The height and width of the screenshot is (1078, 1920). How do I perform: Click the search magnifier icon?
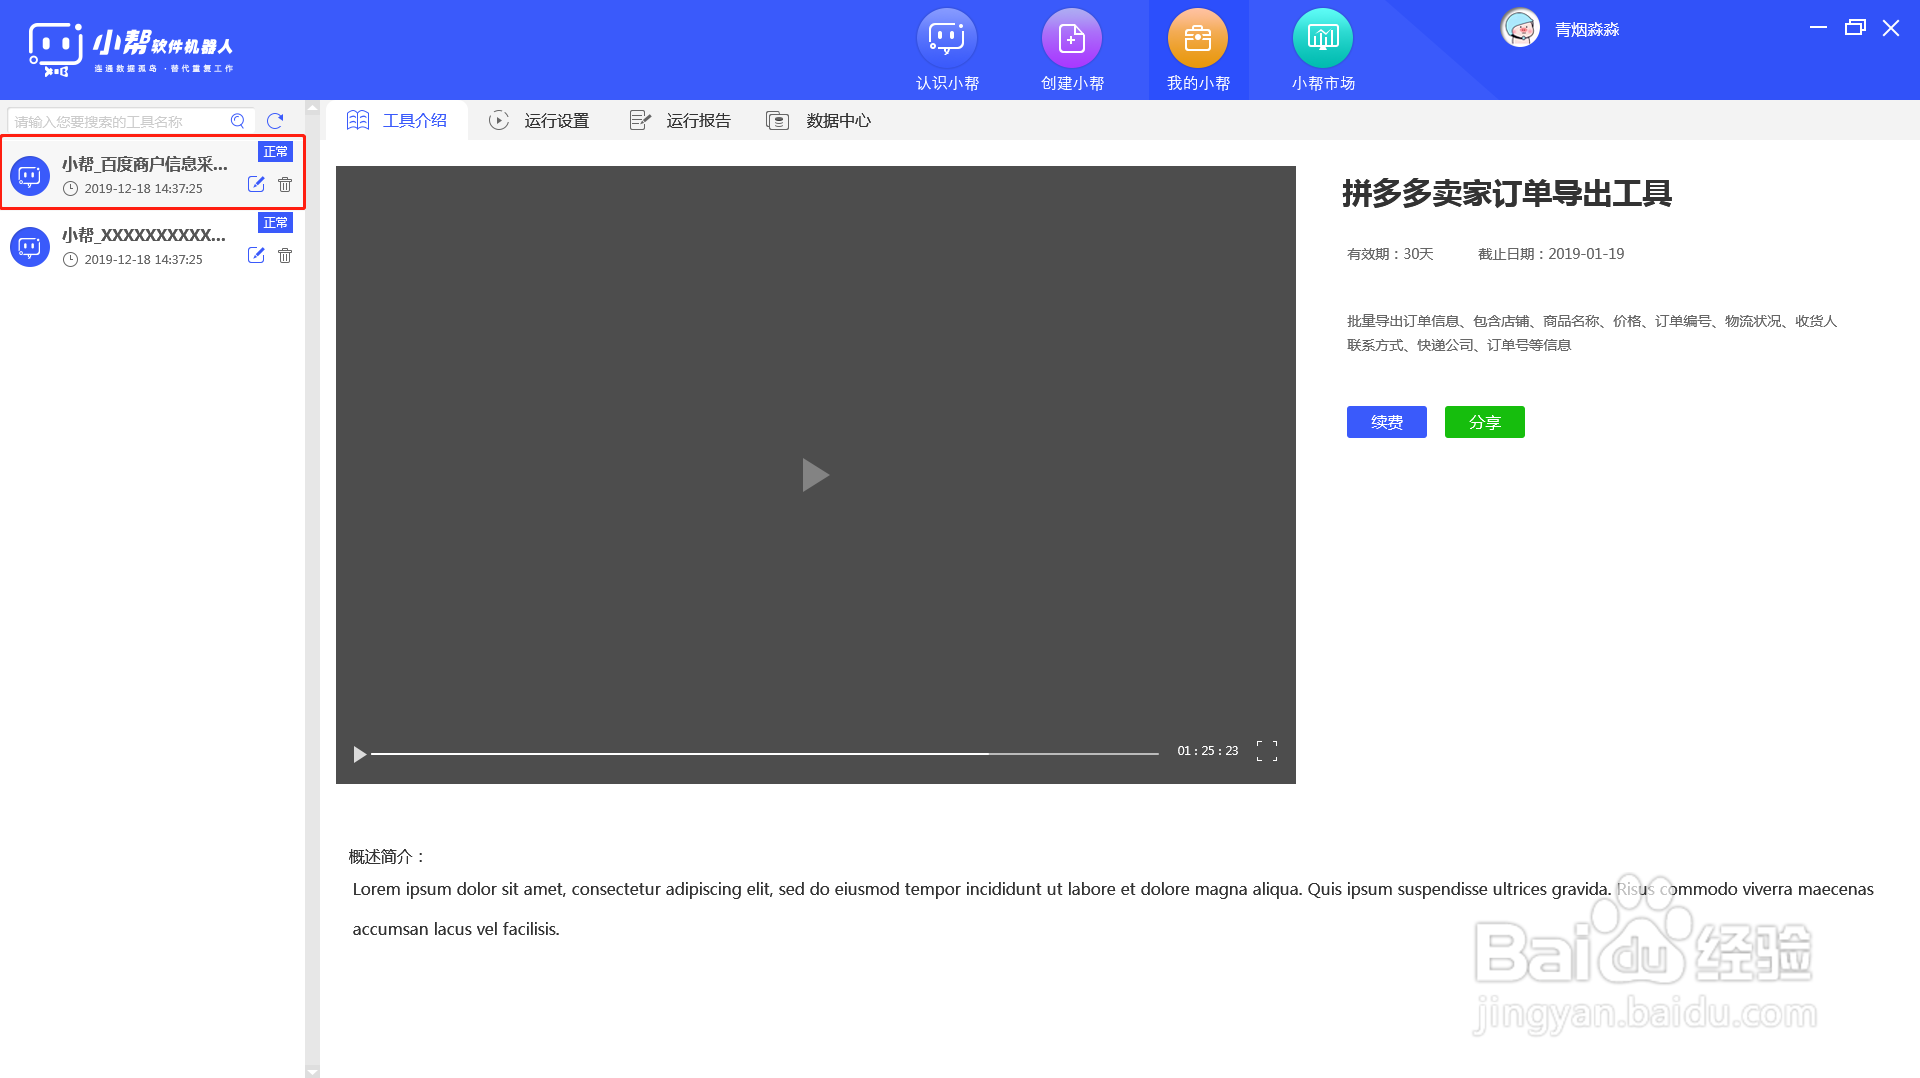[x=238, y=121]
